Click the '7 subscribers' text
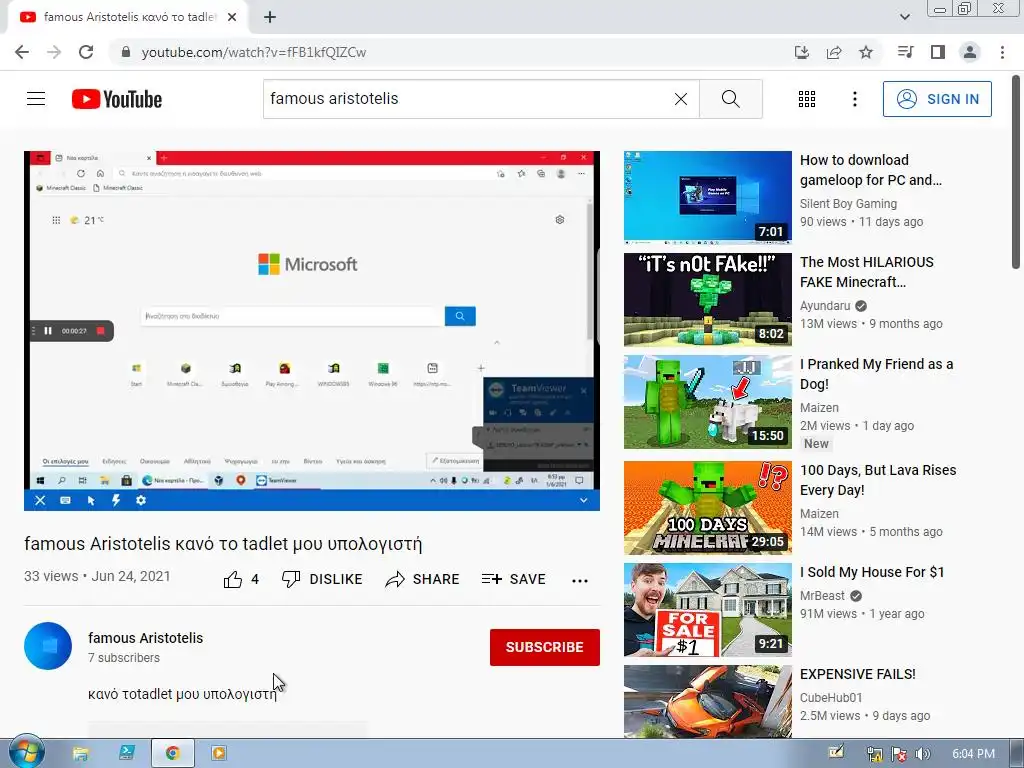The width and height of the screenshot is (1024, 768). click(x=124, y=658)
